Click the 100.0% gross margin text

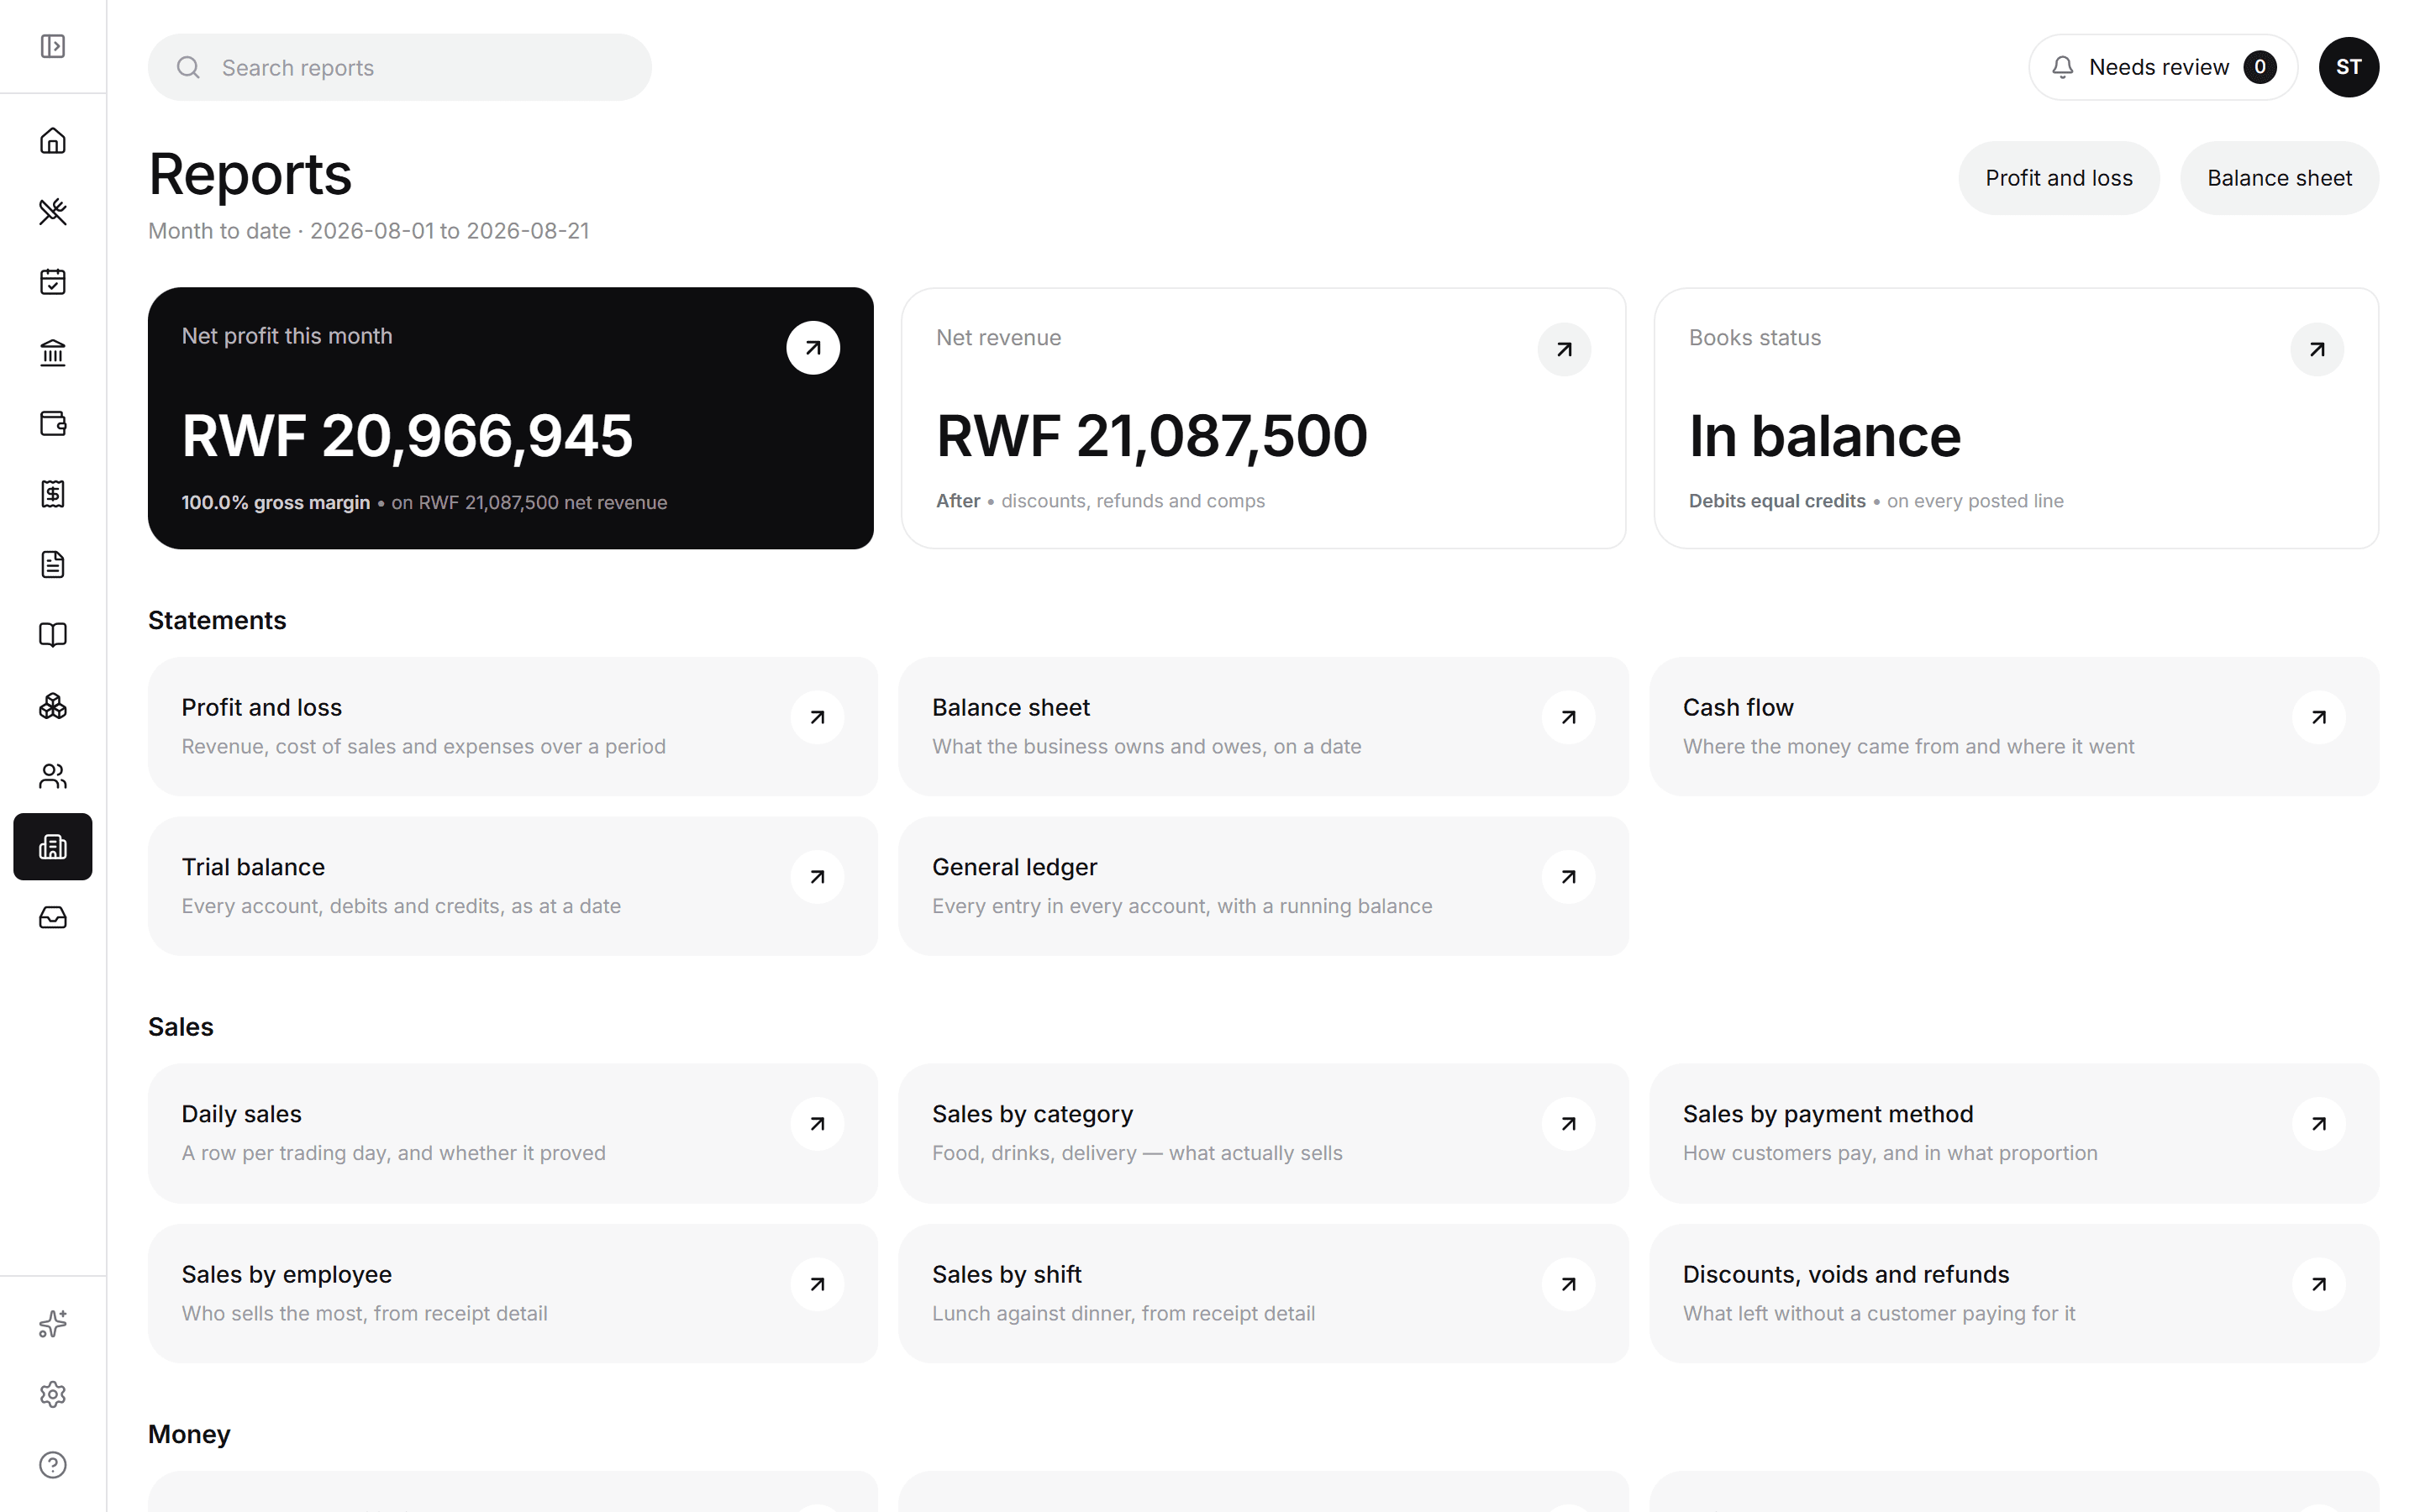[x=276, y=502]
